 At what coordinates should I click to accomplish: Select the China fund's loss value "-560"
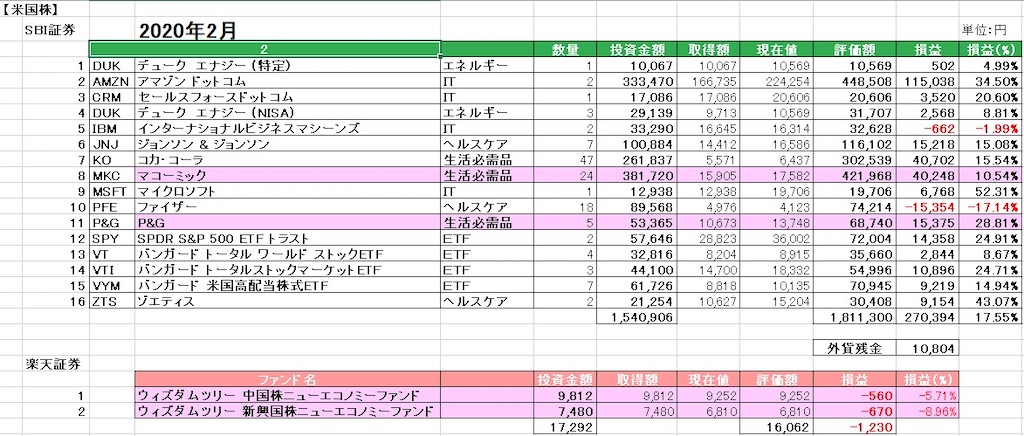pyautogui.click(x=854, y=395)
